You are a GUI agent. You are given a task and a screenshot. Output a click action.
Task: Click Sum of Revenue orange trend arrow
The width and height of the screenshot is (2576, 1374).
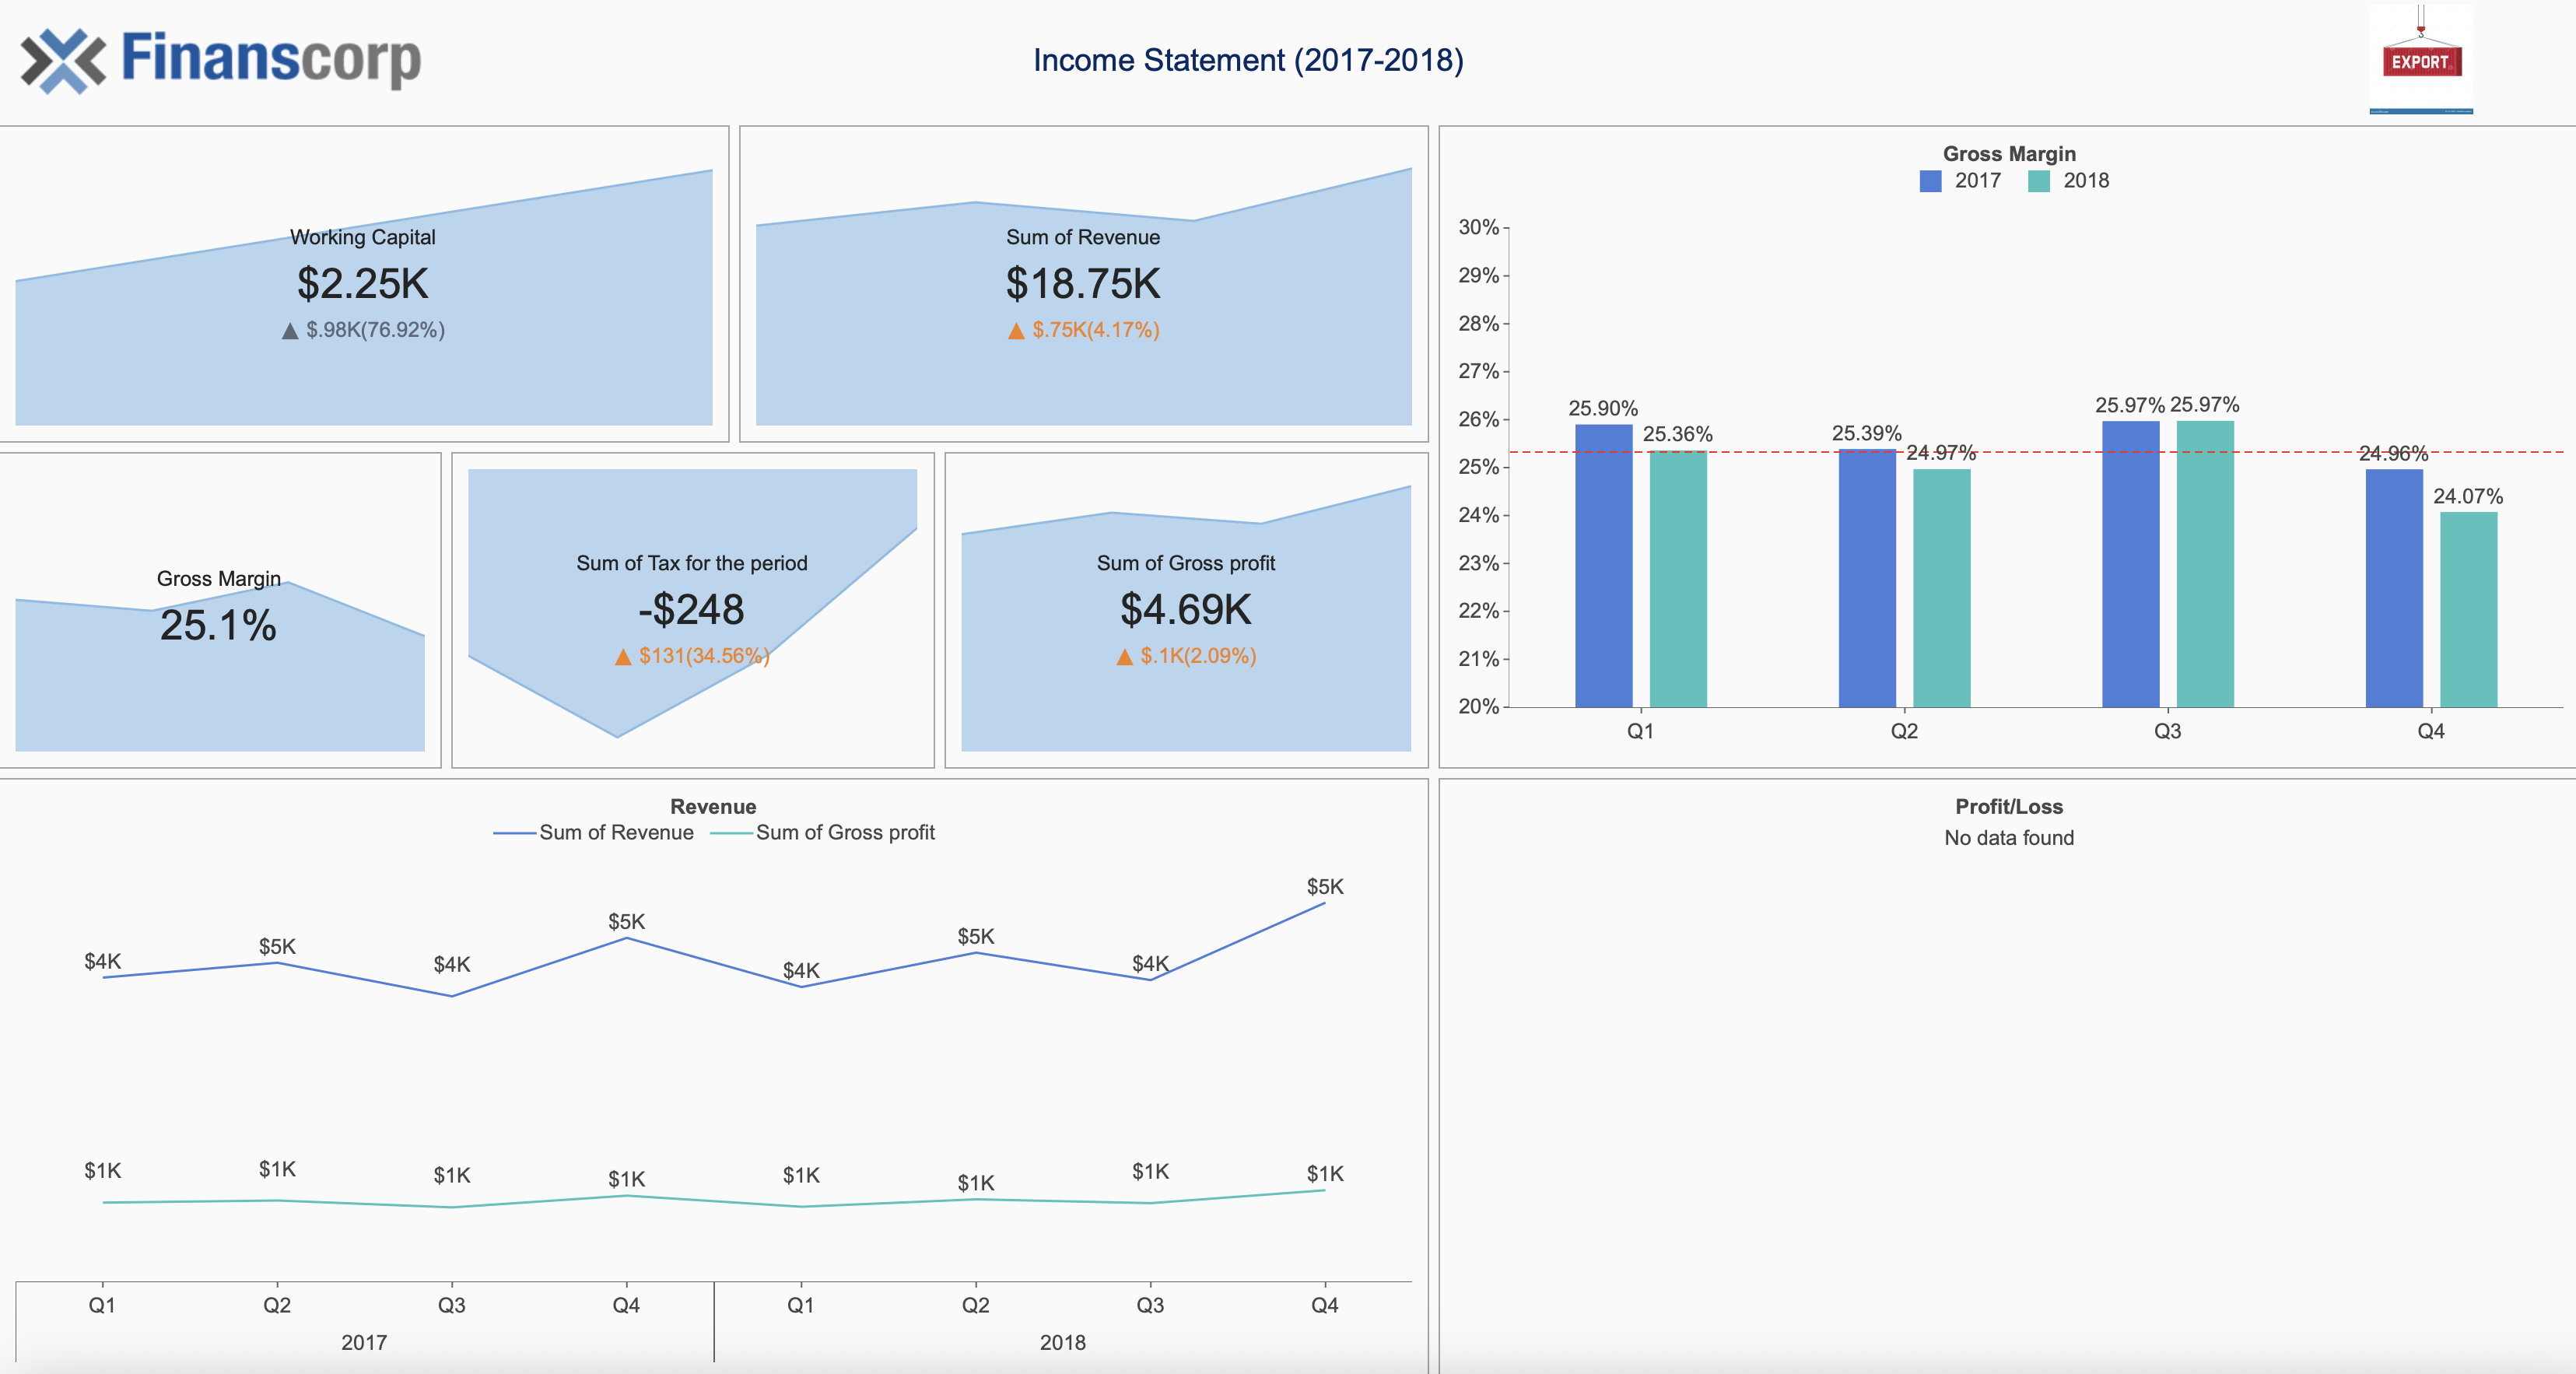[x=1016, y=331]
